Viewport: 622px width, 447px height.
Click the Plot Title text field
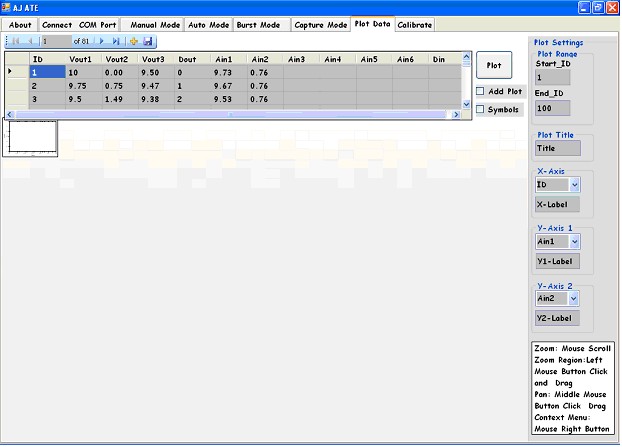coord(558,148)
